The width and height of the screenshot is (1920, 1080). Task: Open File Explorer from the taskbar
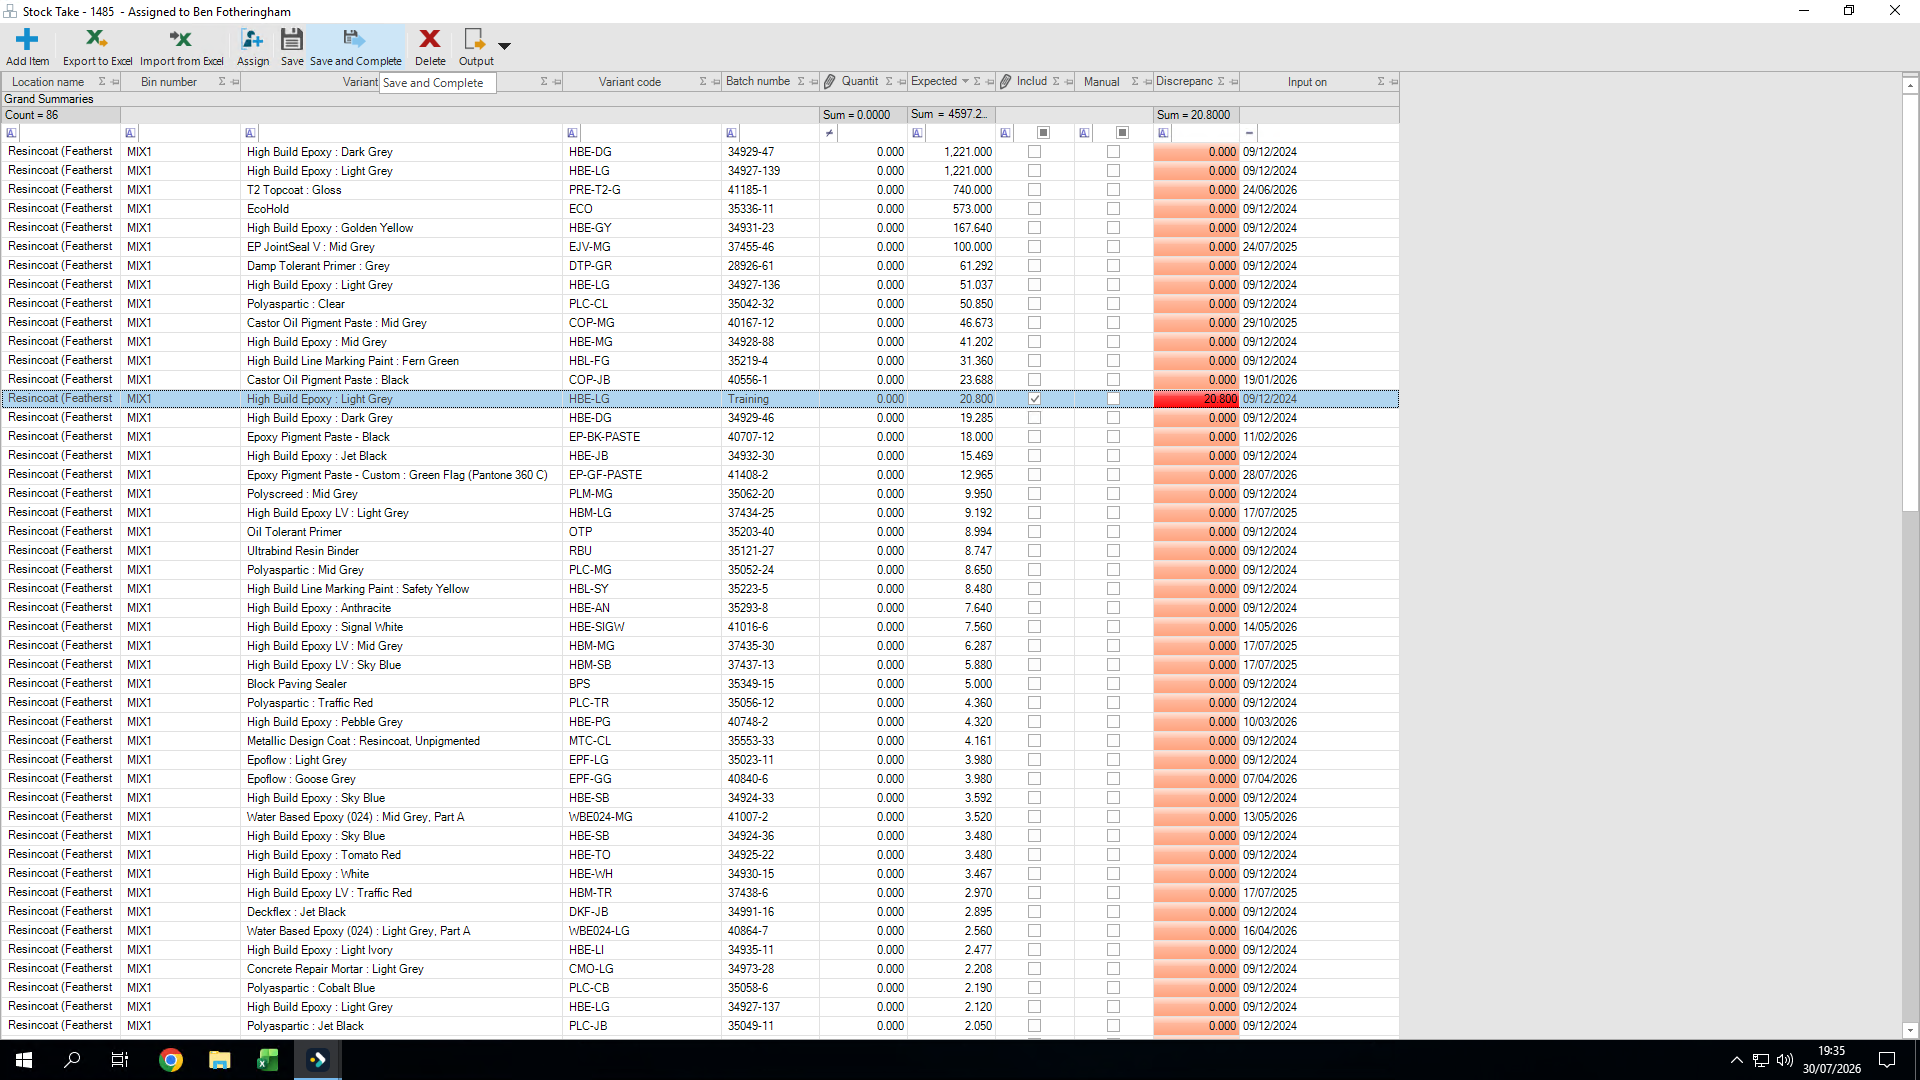(219, 1060)
